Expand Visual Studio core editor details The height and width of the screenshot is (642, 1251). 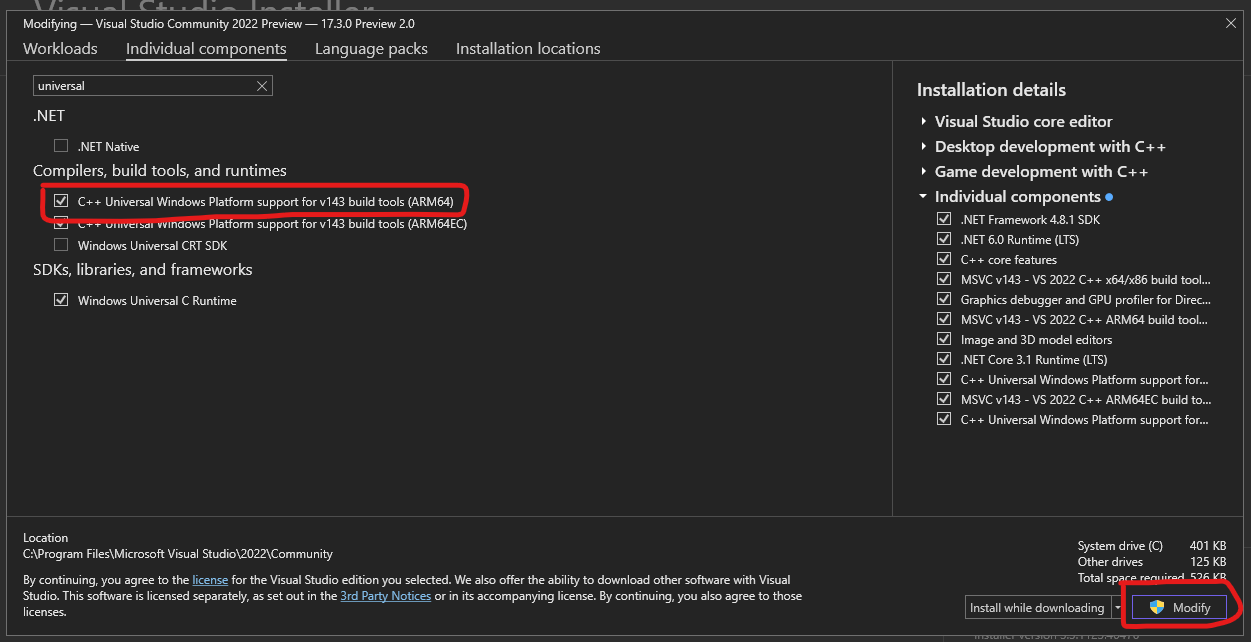[924, 121]
